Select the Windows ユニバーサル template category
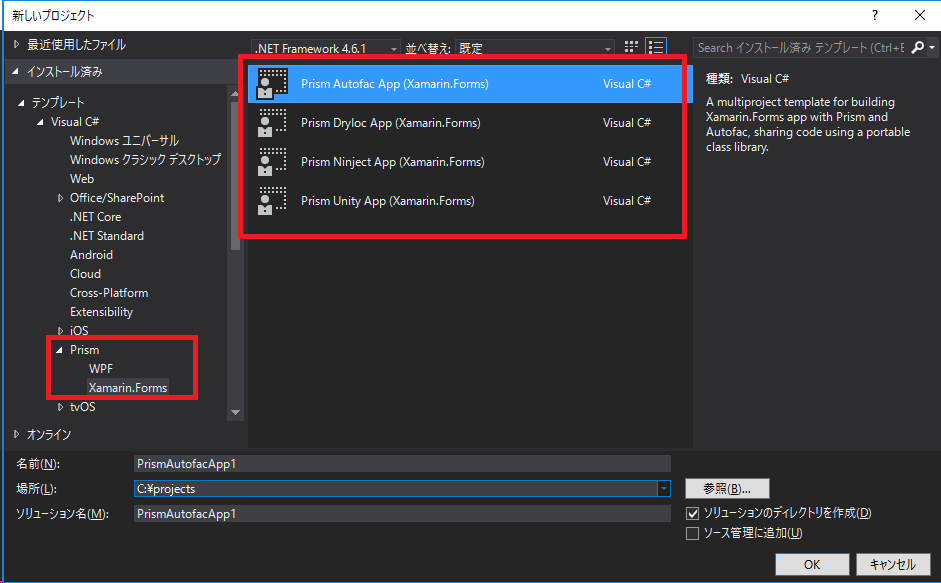 click(124, 141)
